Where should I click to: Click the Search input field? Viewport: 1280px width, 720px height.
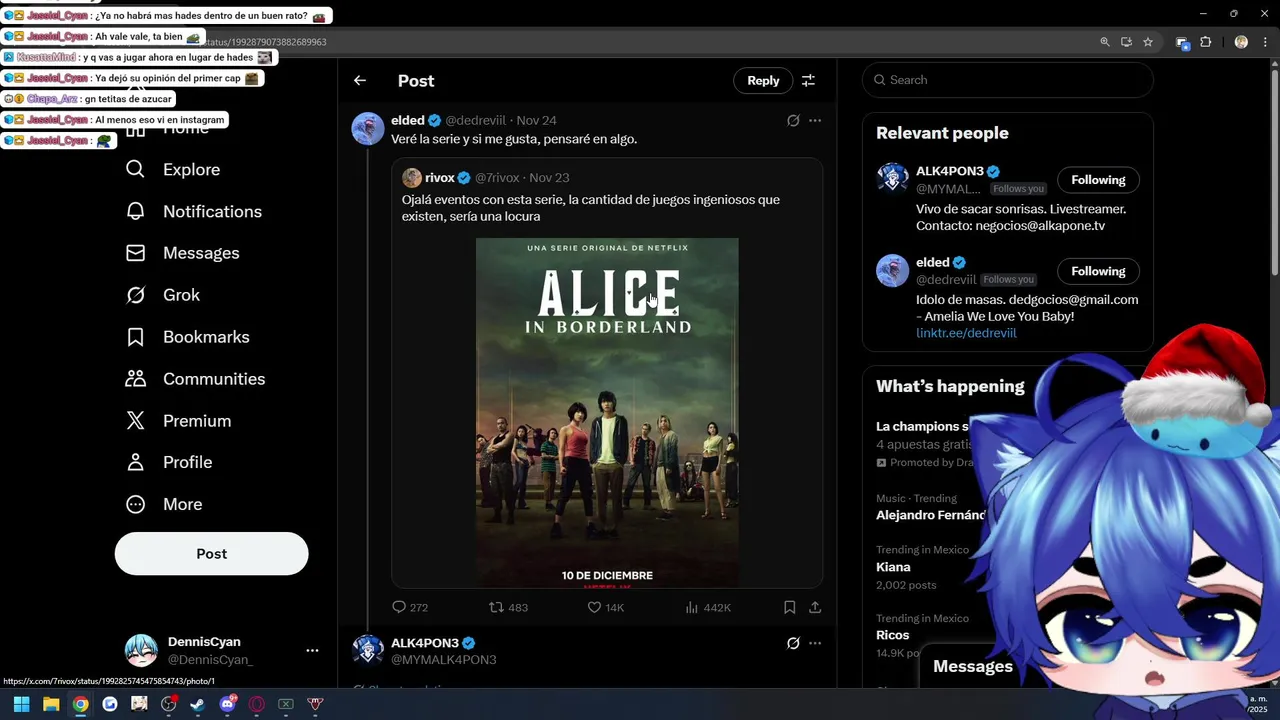[x=1008, y=80]
